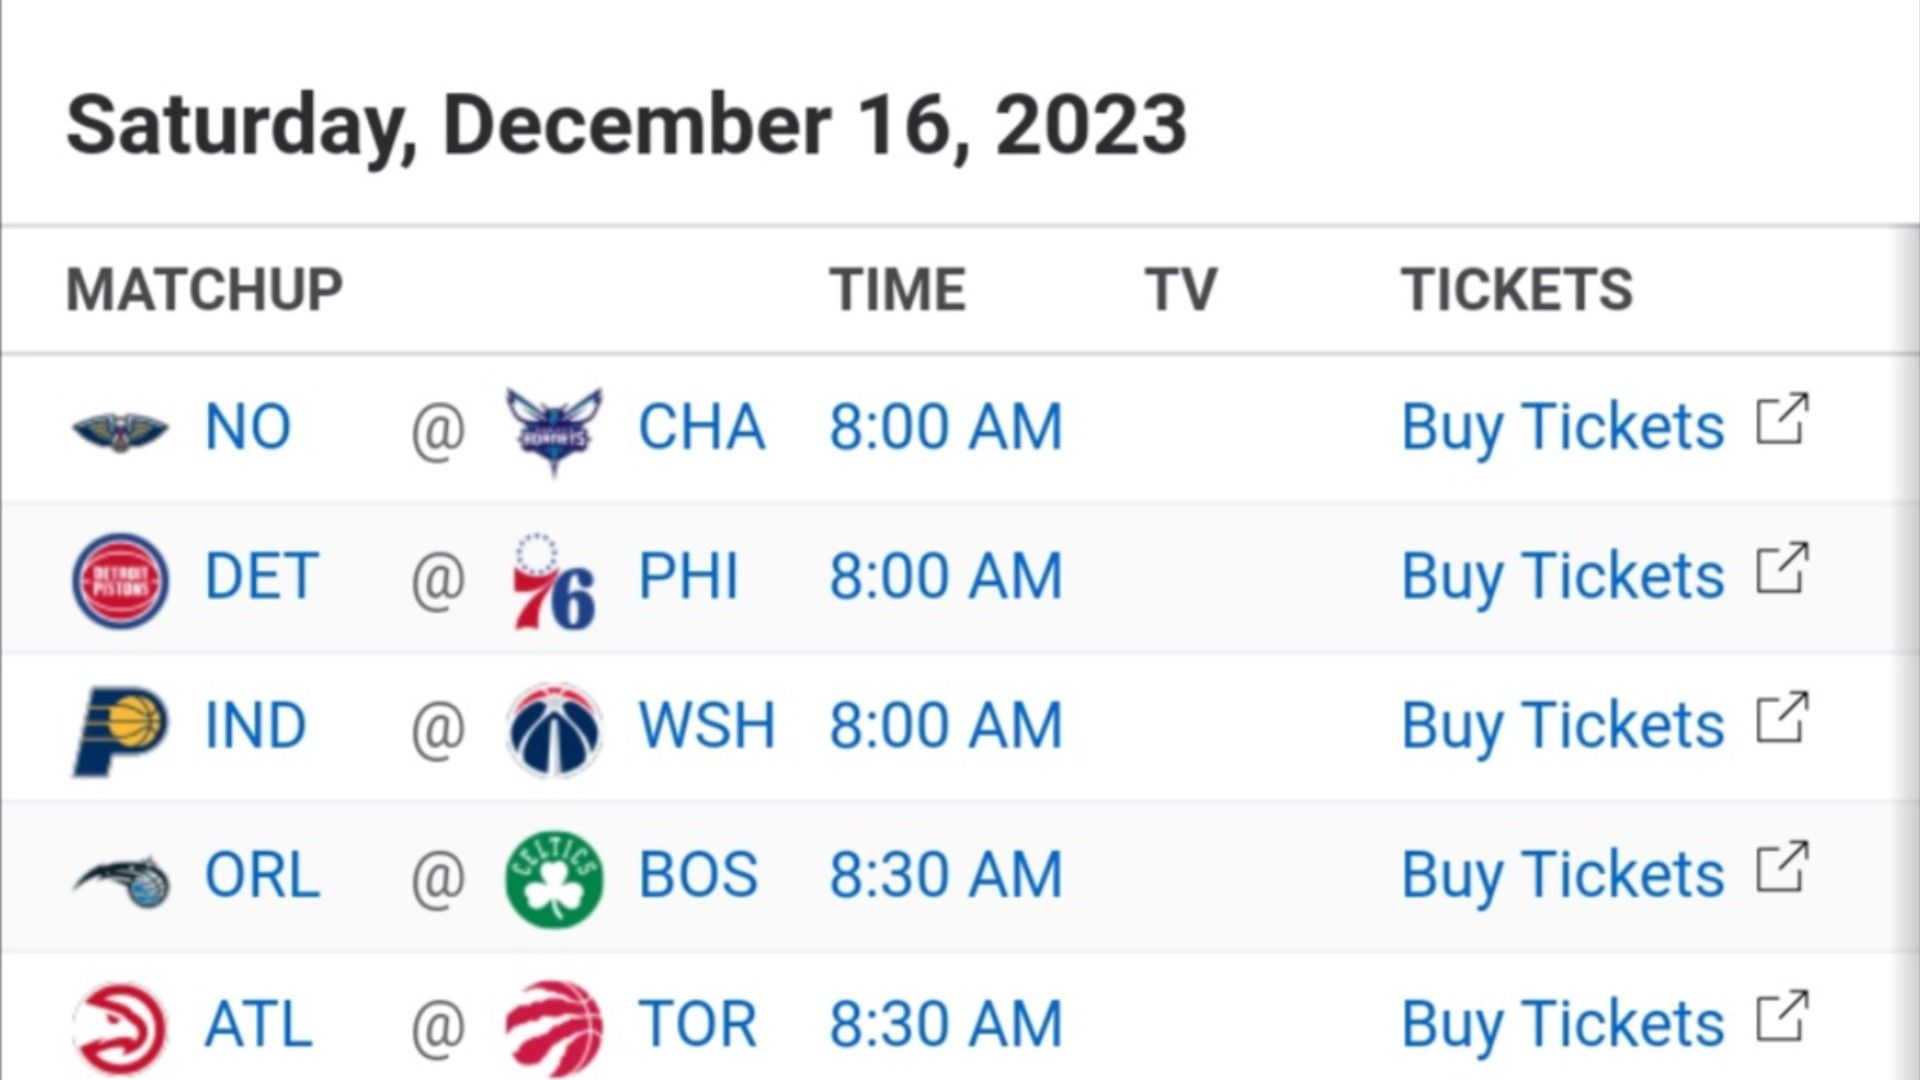Viewport: 1920px width, 1080px height.
Task: Open the Detroit Pistons logo
Action: (120, 580)
